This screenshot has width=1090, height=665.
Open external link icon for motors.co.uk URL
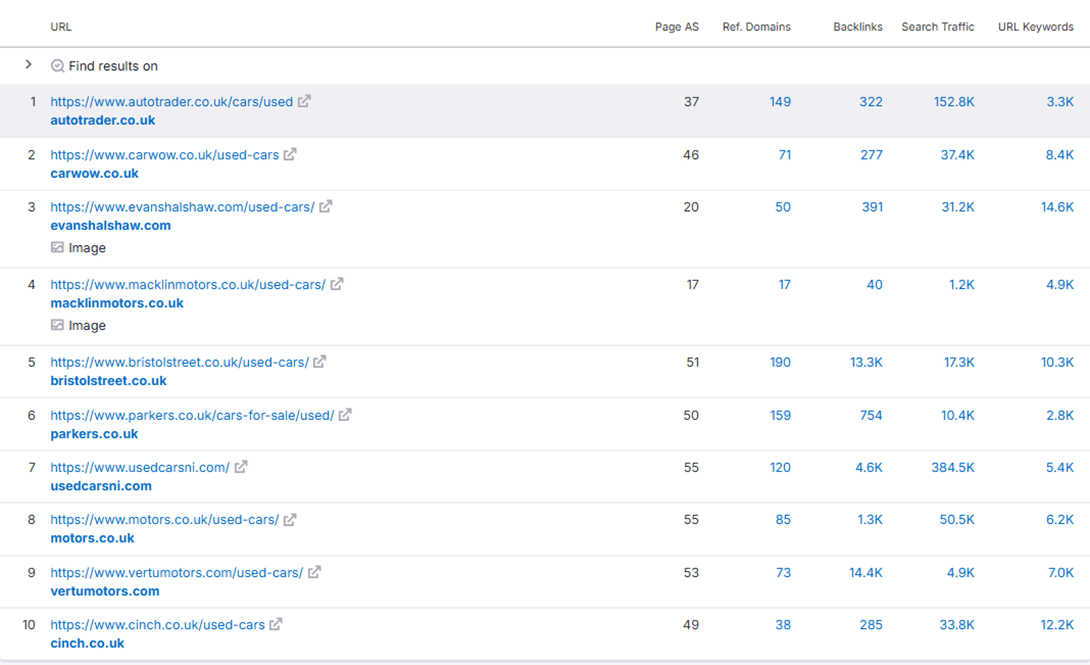point(290,520)
